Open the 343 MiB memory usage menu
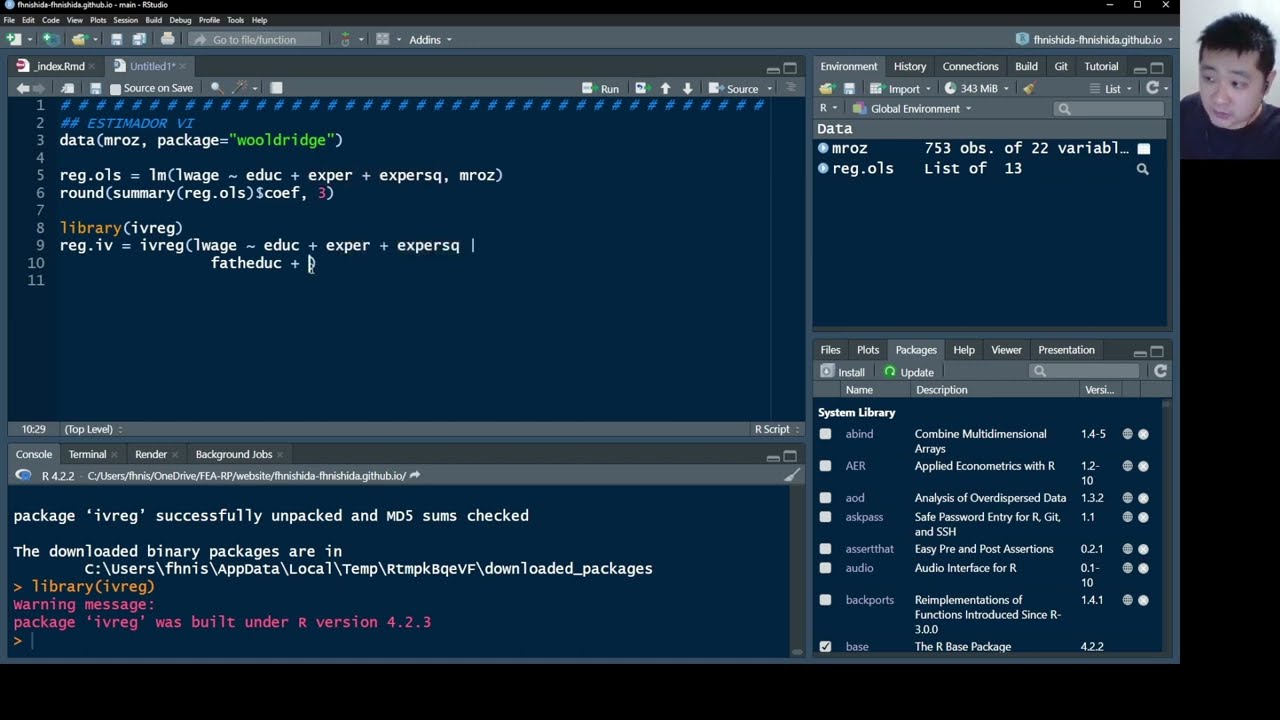 pos(976,88)
